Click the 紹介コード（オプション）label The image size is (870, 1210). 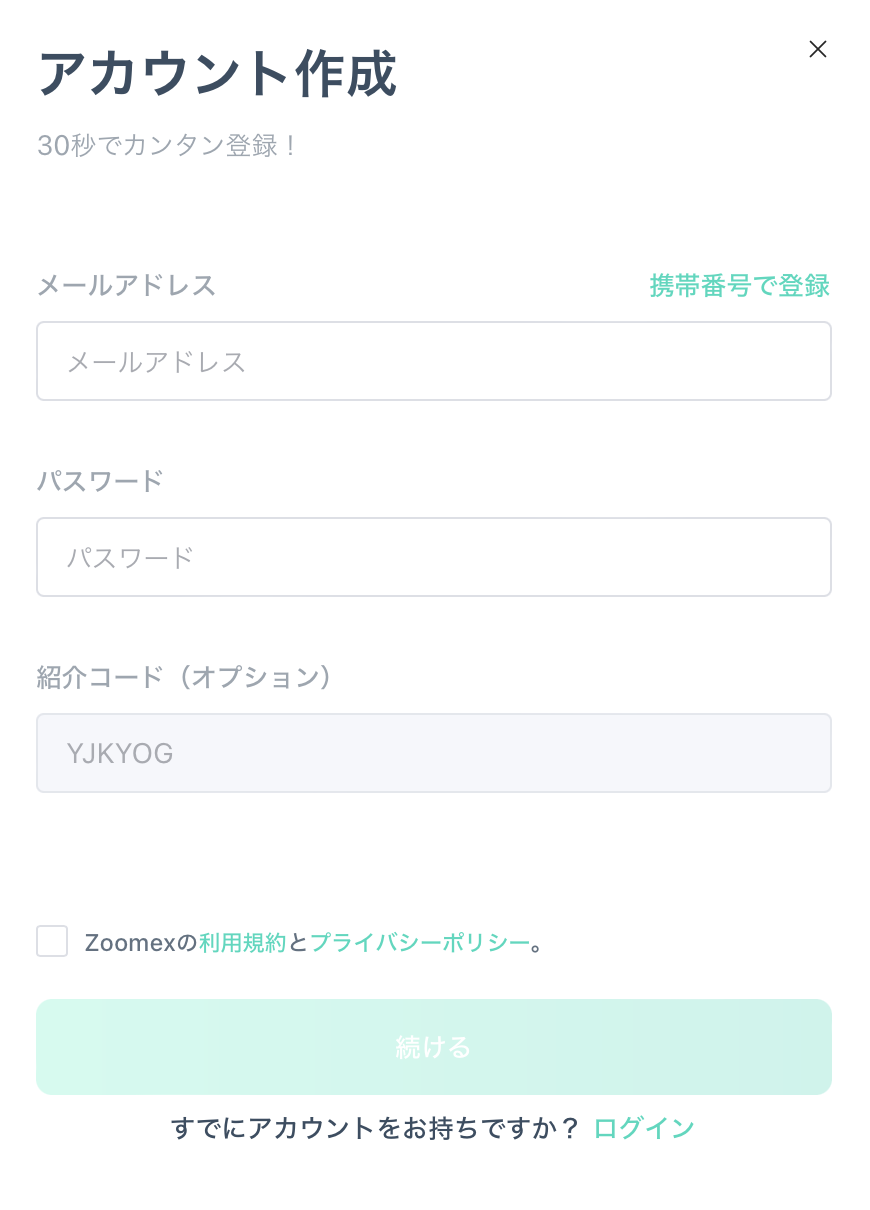[x=185, y=677]
